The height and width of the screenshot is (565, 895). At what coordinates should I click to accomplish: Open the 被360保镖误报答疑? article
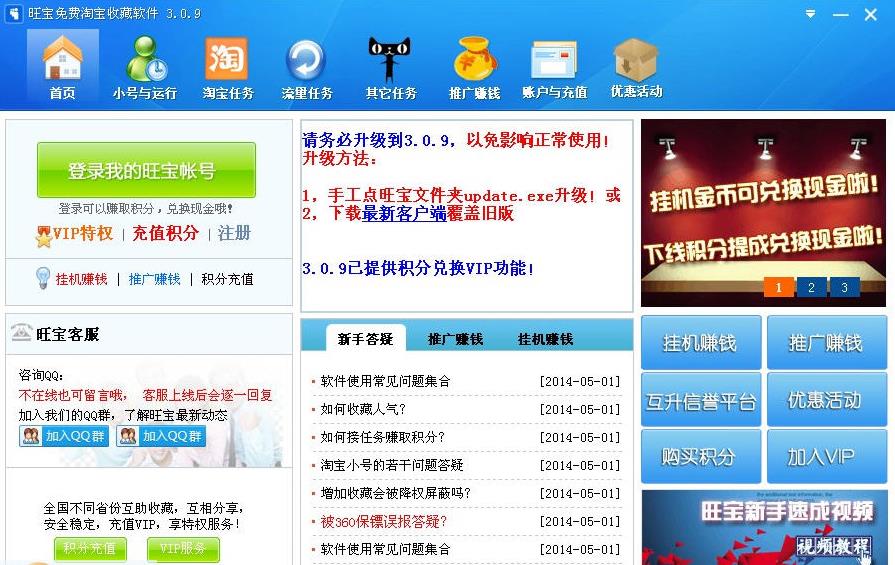tap(383, 521)
